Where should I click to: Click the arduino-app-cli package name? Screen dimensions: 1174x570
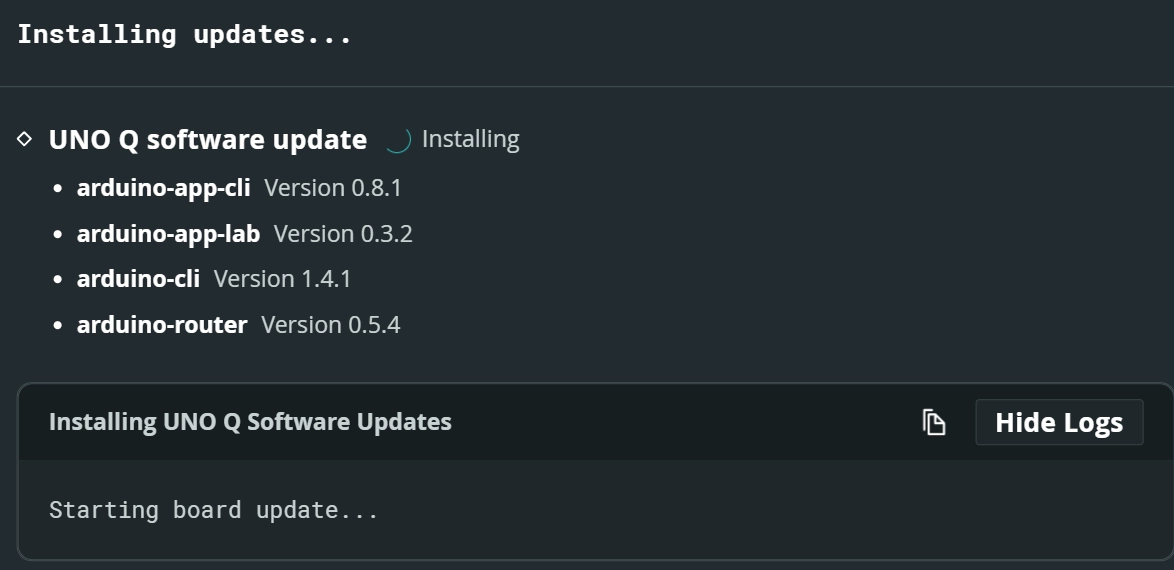click(x=163, y=187)
